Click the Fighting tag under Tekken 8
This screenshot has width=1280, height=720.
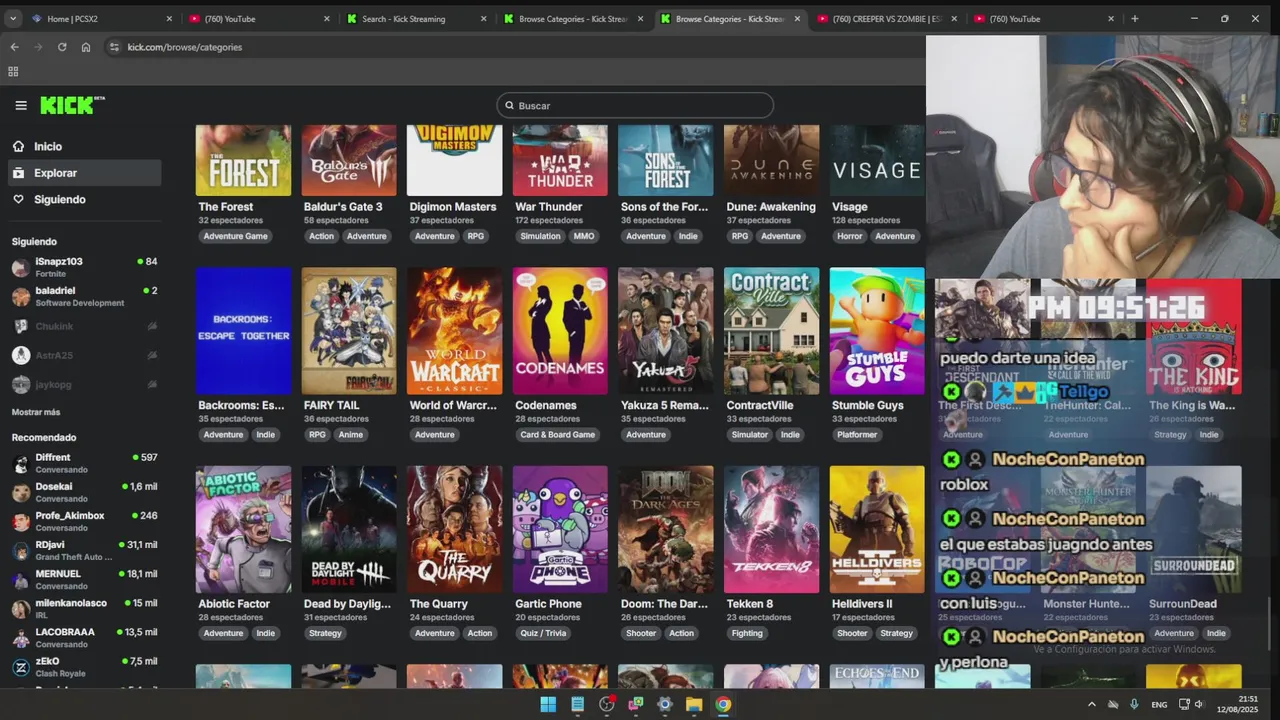point(747,633)
